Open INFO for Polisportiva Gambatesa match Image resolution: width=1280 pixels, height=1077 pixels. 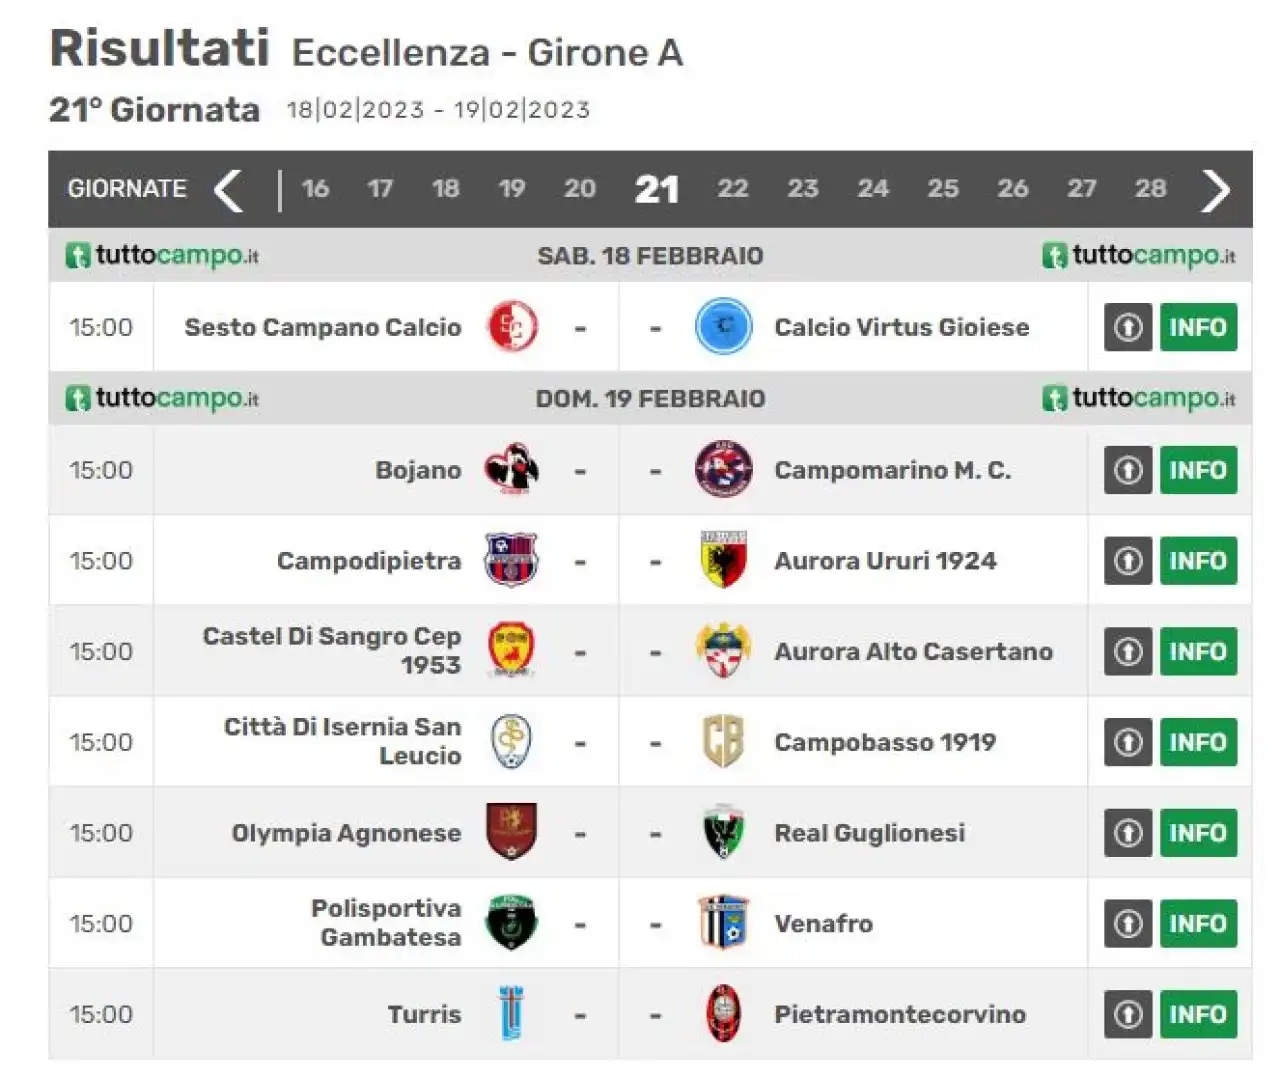pyautogui.click(x=1198, y=923)
